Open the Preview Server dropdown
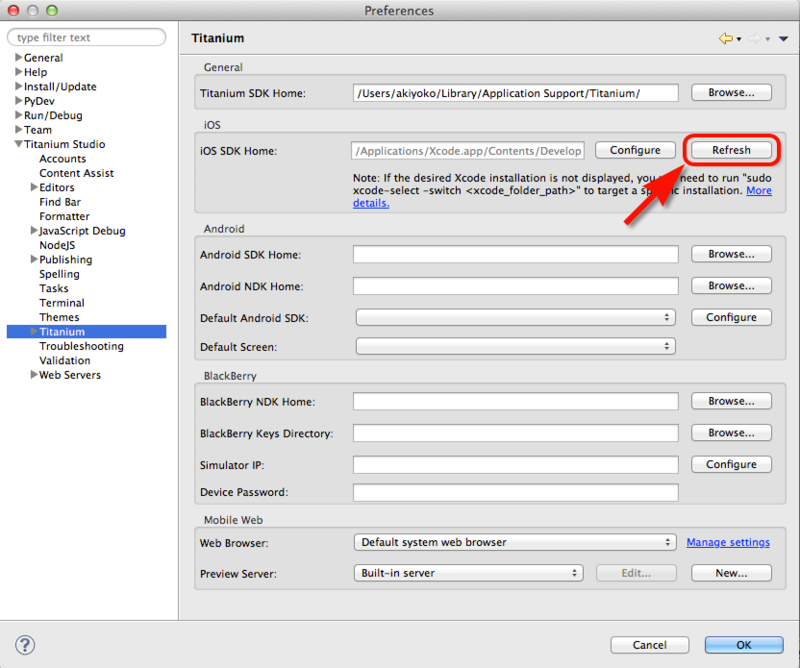800x668 pixels. coord(468,573)
